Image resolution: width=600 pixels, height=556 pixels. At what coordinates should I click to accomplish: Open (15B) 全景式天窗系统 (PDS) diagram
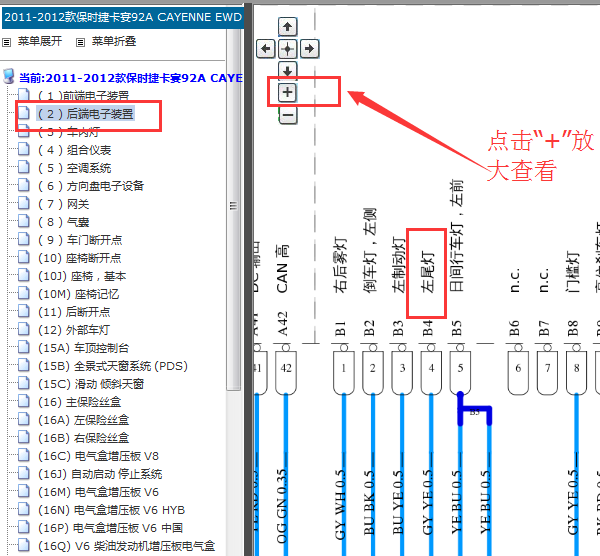point(113,366)
